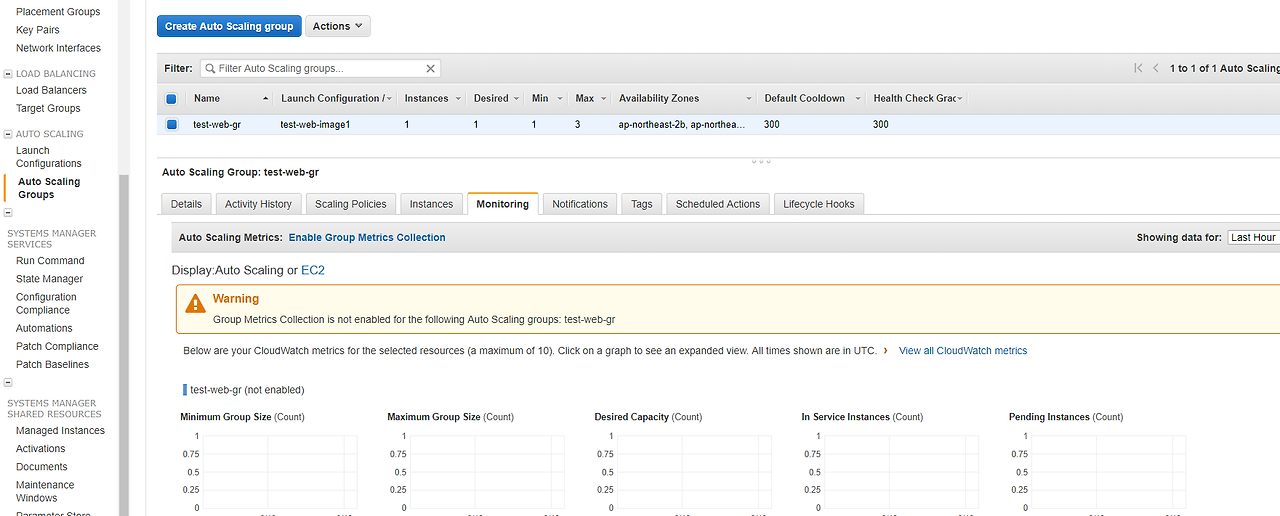Toggle the select-all checkbox in table header
Image resolution: width=1280 pixels, height=516 pixels.
tap(171, 99)
